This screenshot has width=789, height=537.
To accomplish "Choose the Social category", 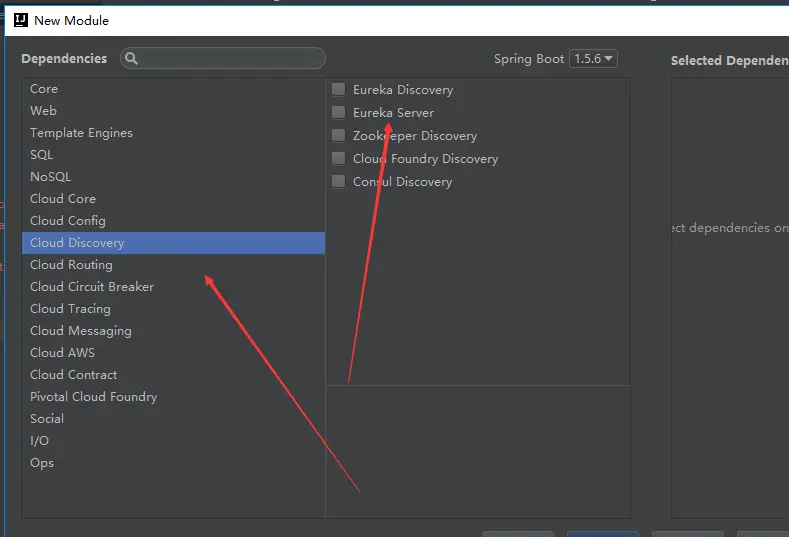I will point(173,419).
